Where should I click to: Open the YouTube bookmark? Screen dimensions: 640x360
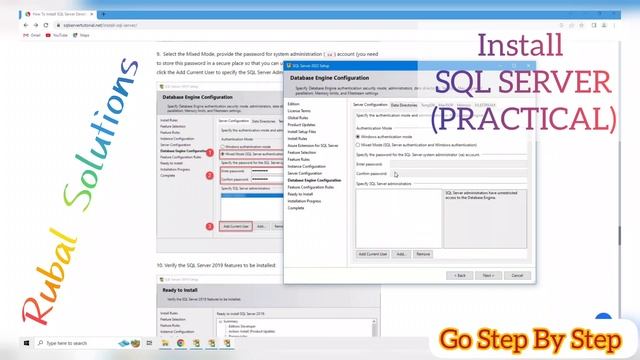point(56,36)
